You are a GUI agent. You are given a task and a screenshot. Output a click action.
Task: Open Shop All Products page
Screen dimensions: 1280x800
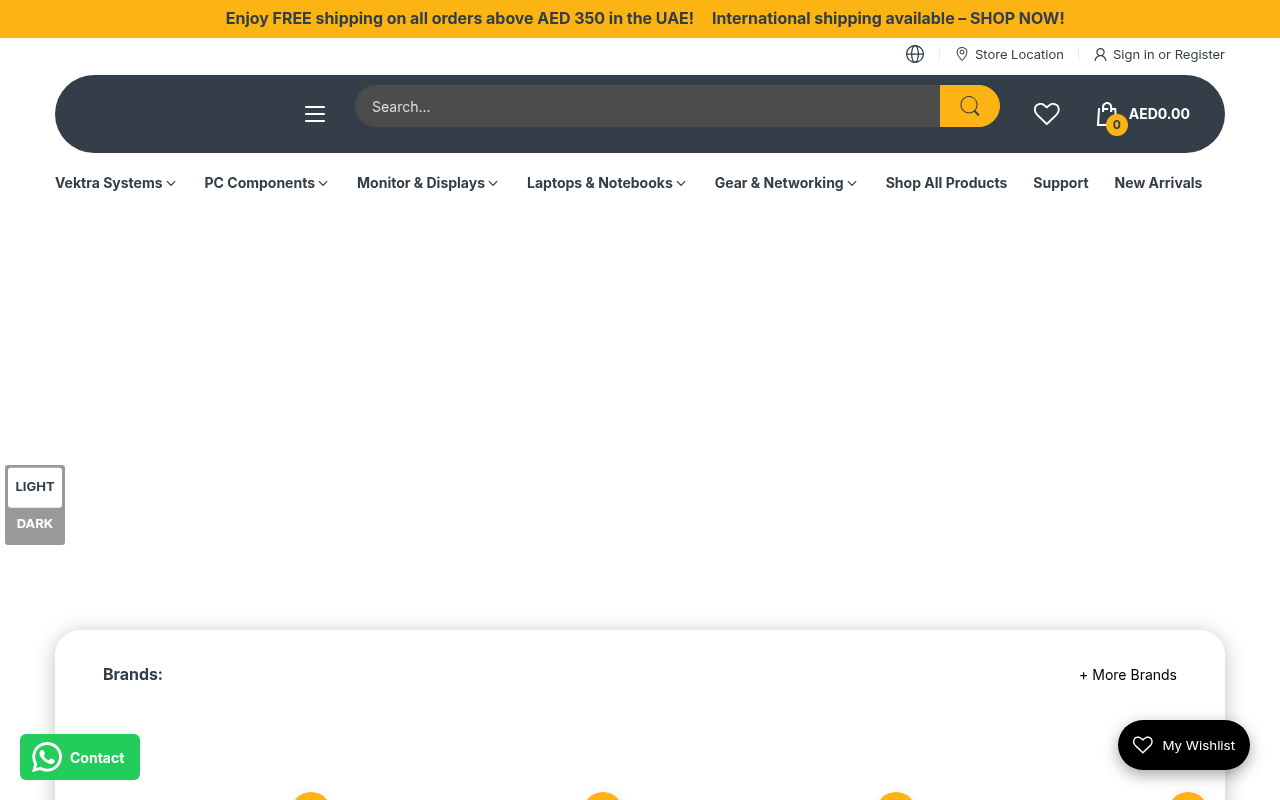pyautogui.click(x=946, y=183)
